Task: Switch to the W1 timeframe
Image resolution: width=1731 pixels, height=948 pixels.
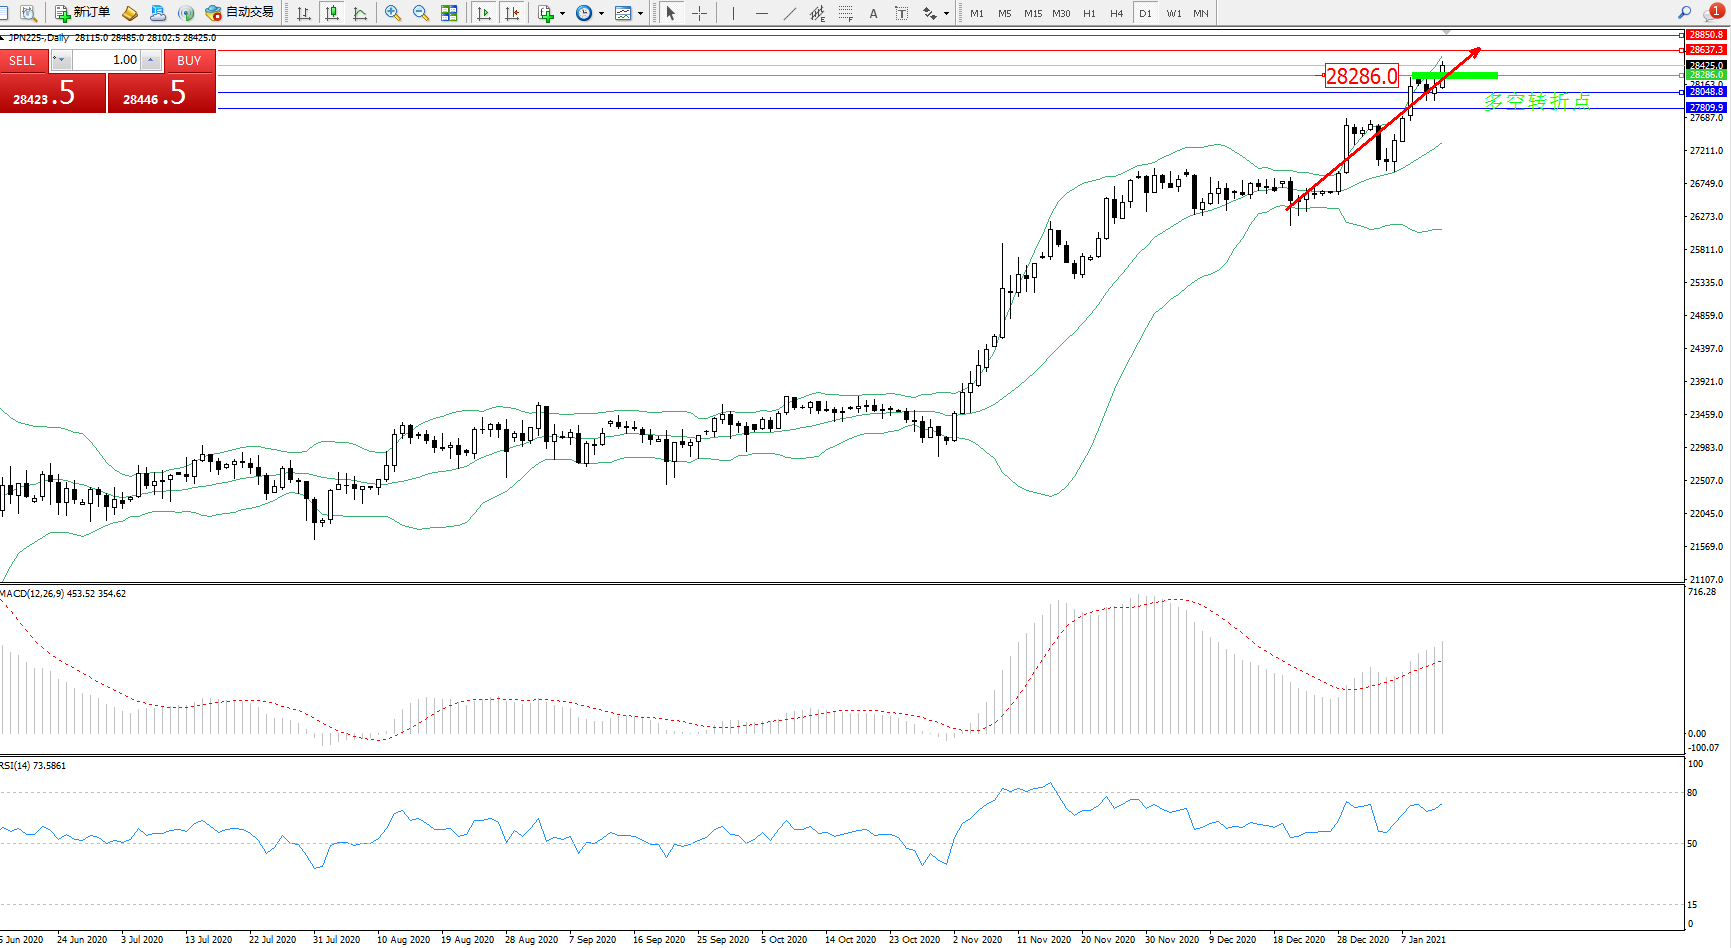Action: (x=1173, y=13)
